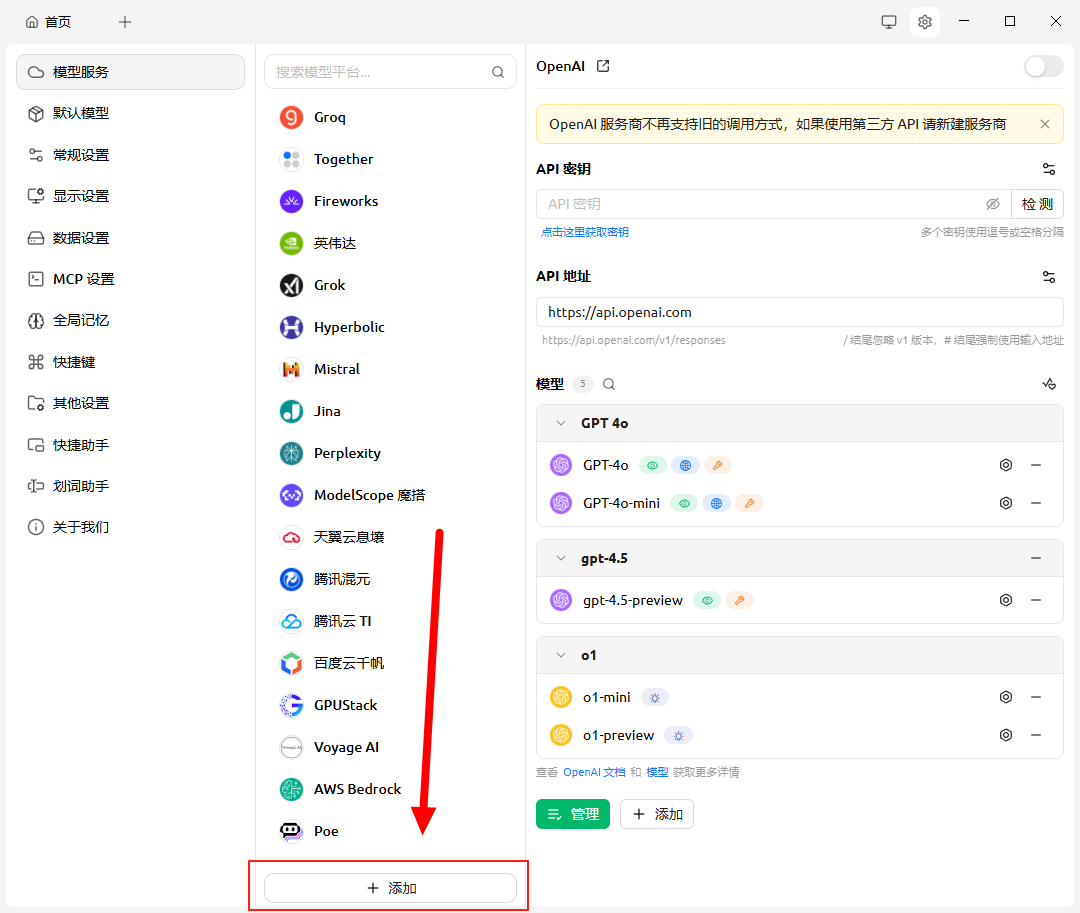Open API address settings icon
Image resolution: width=1080 pixels, height=913 pixels.
tap(1048, 277)
